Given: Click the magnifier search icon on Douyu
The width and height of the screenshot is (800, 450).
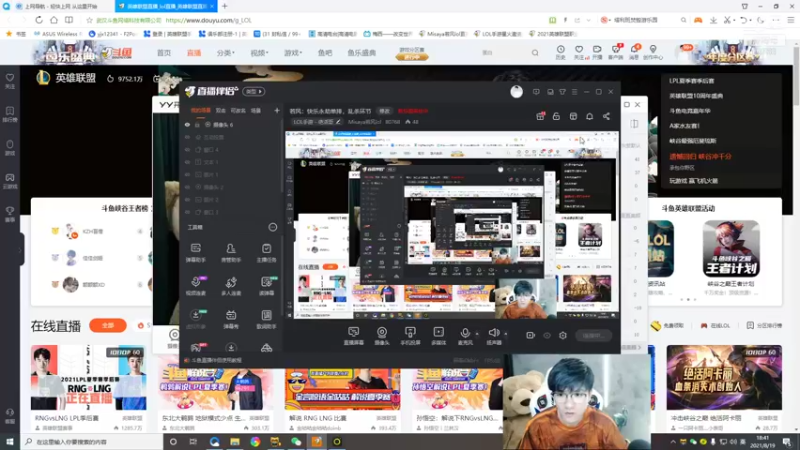Looking at the screenshot, I should (x=535, y=53).
